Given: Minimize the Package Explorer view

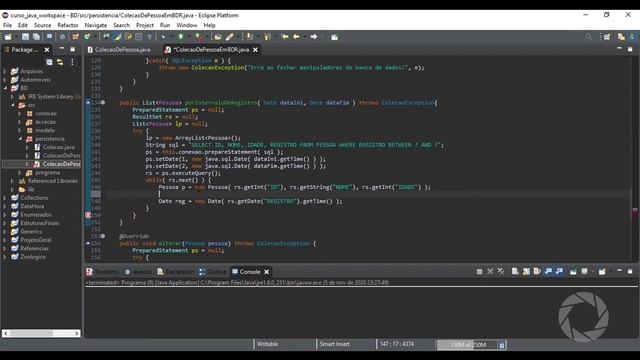Looking at the screenshot, I should point(62,49).
